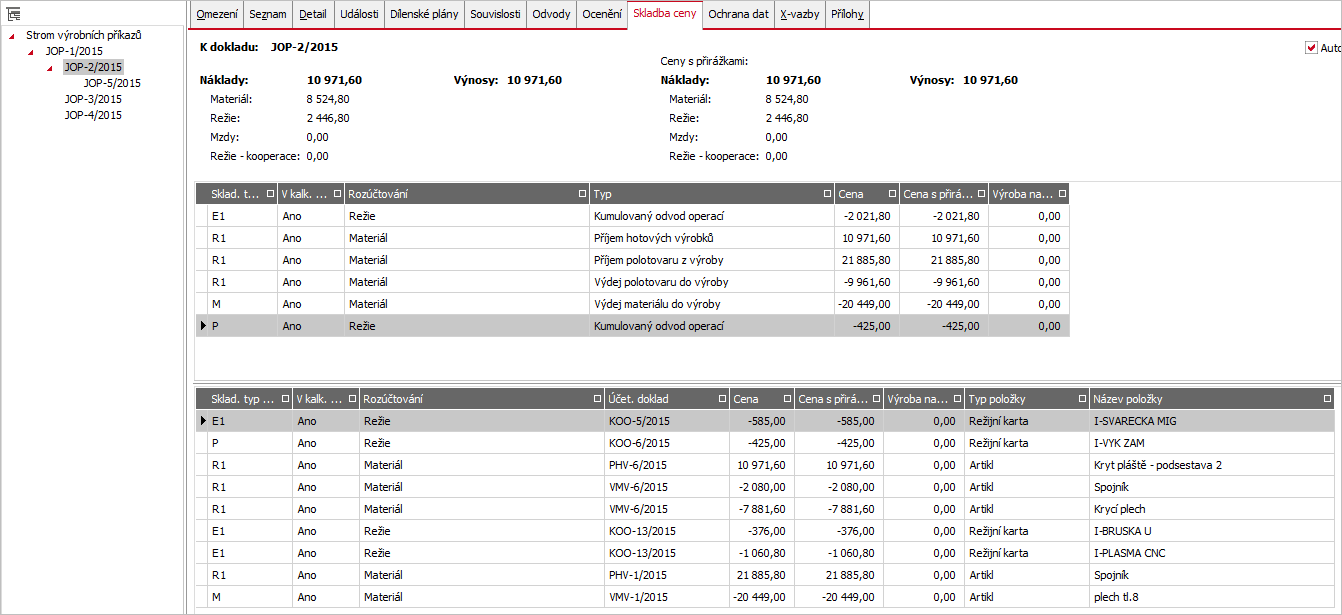Viewport: 1342px width, 615px height.
Task: Collapse the JOP-1/2015 tree node
Action: coord(30,52)
